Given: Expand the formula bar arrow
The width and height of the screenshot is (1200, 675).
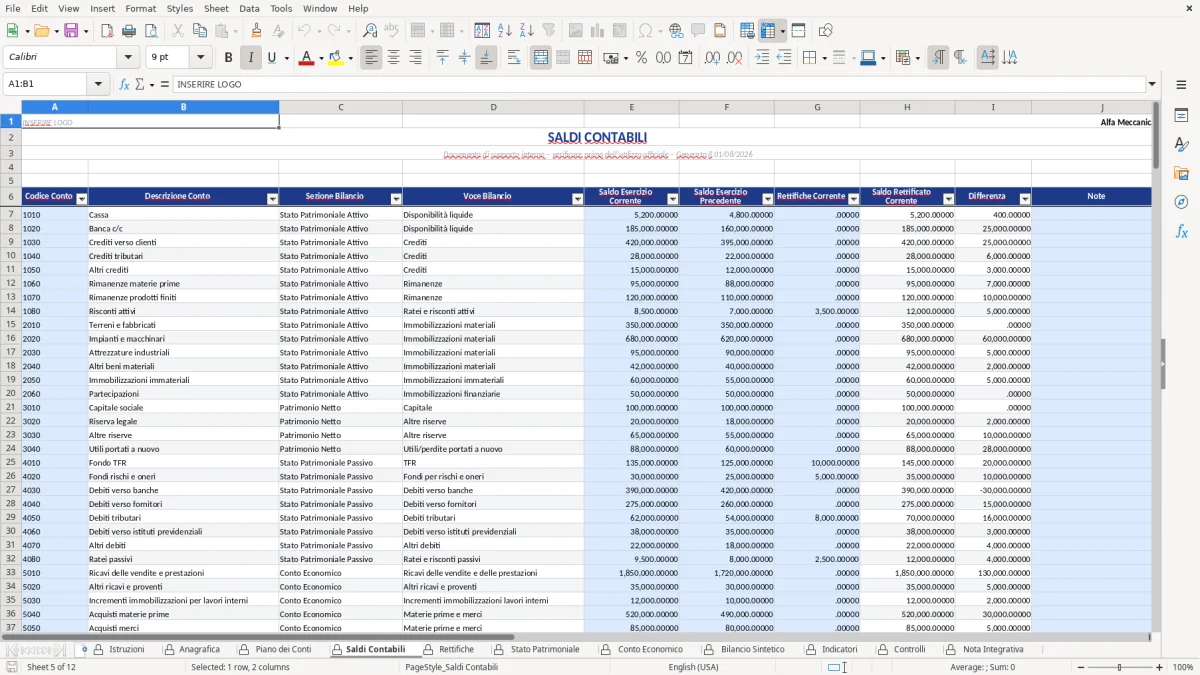Looking at the screenshot, I should point(1152,84).
